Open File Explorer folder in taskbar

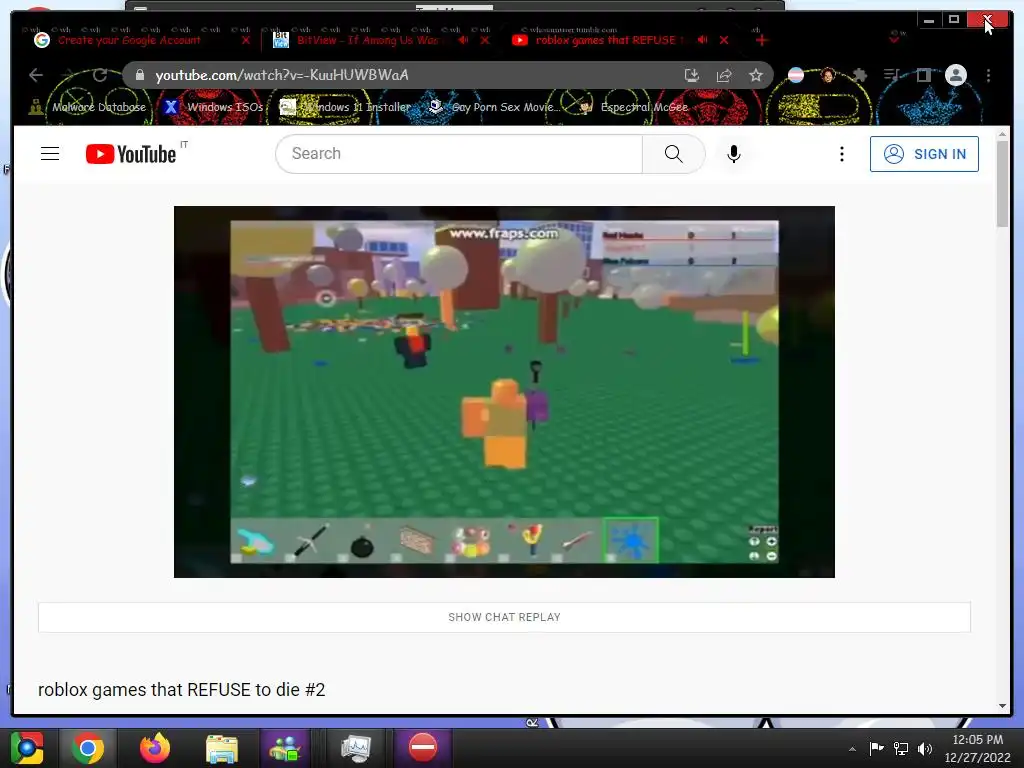222,748
